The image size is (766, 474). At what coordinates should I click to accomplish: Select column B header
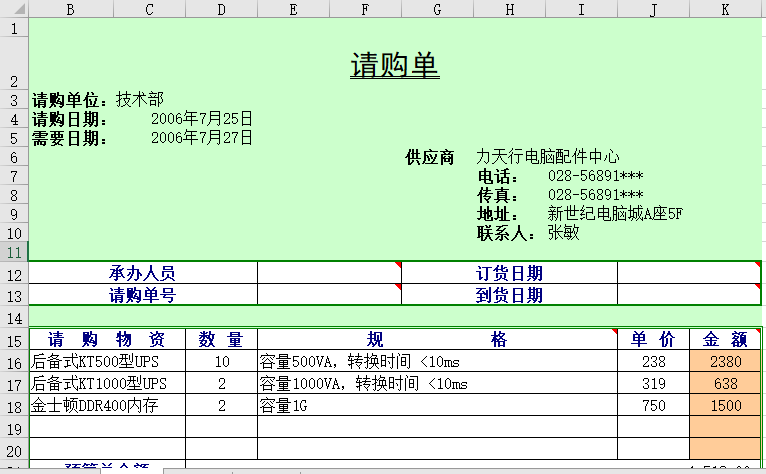(x=71, y=9)
